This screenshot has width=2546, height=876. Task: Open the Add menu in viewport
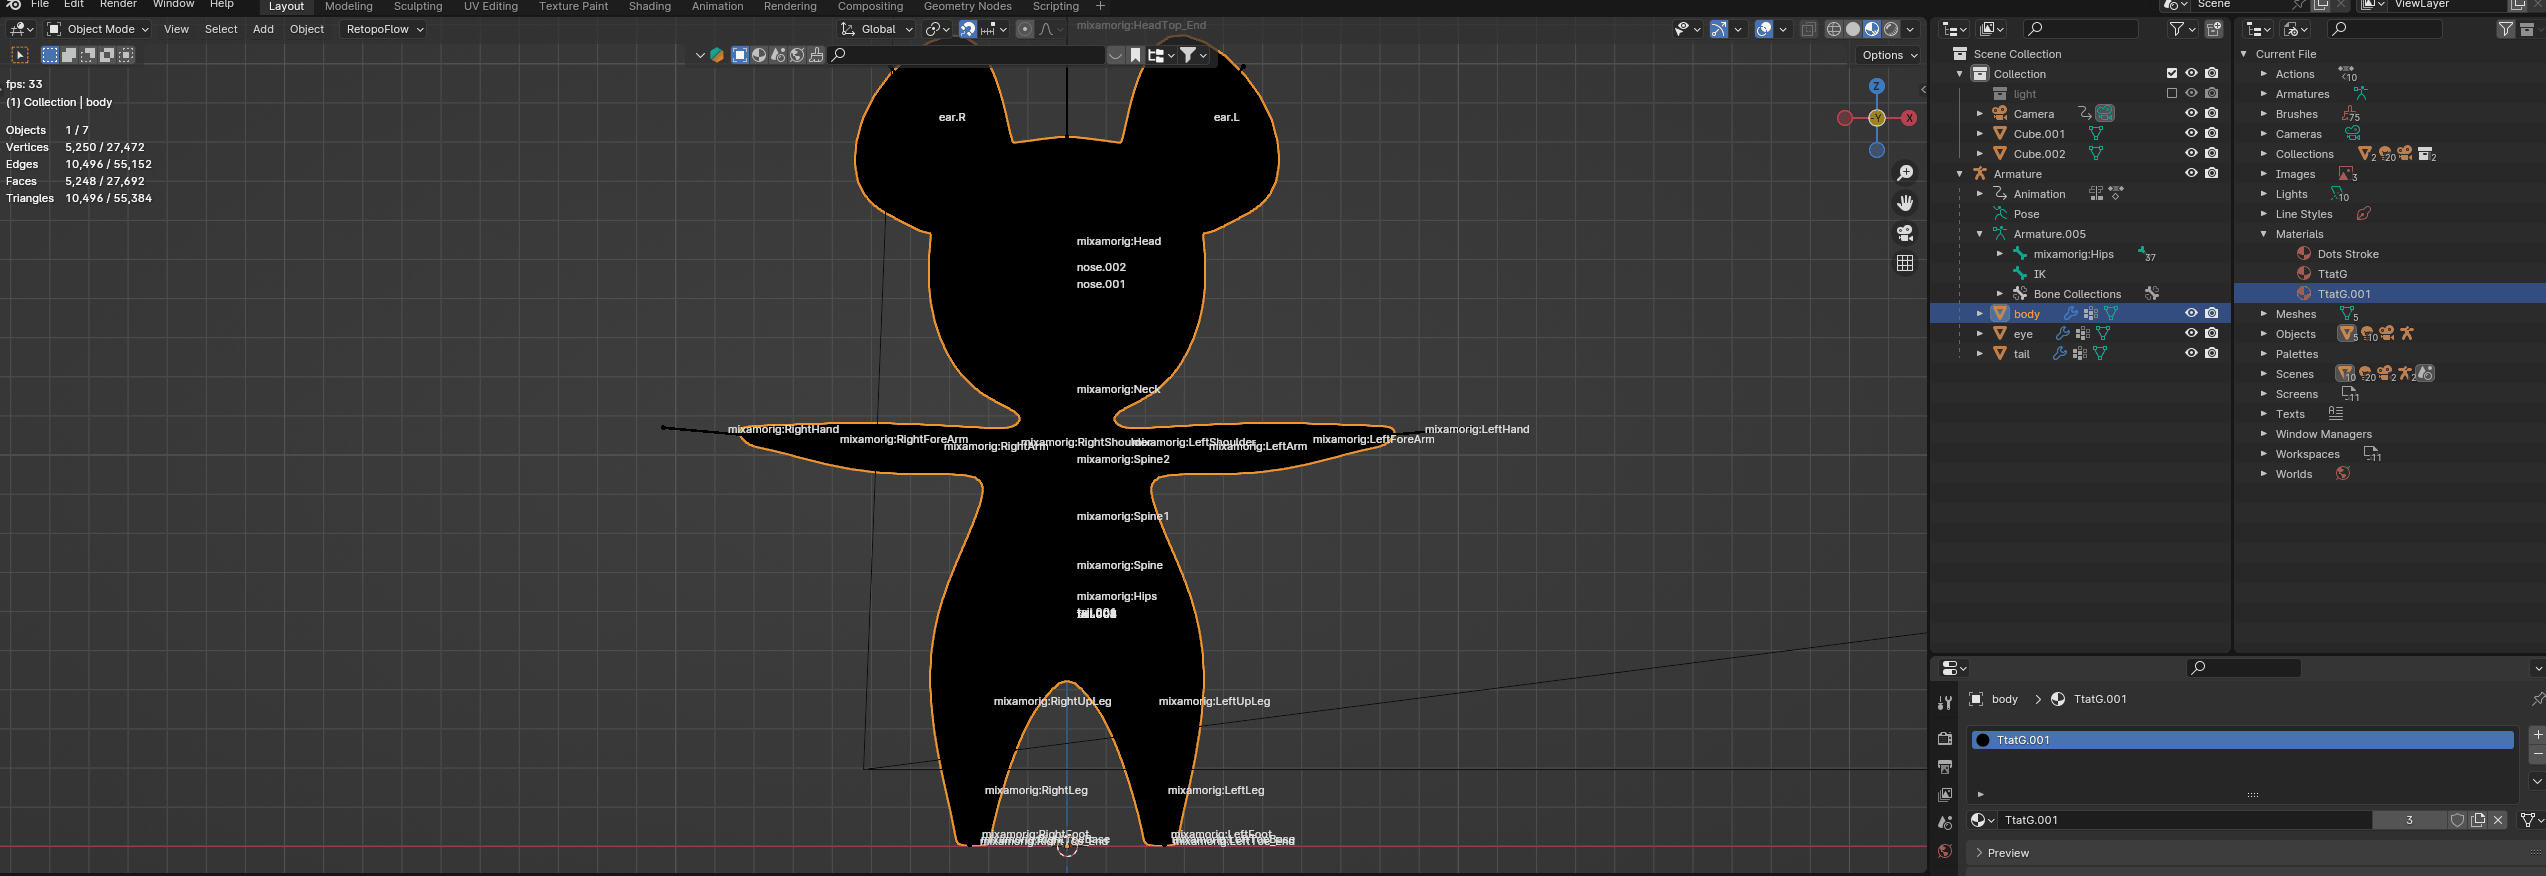[x=263, y=29]
